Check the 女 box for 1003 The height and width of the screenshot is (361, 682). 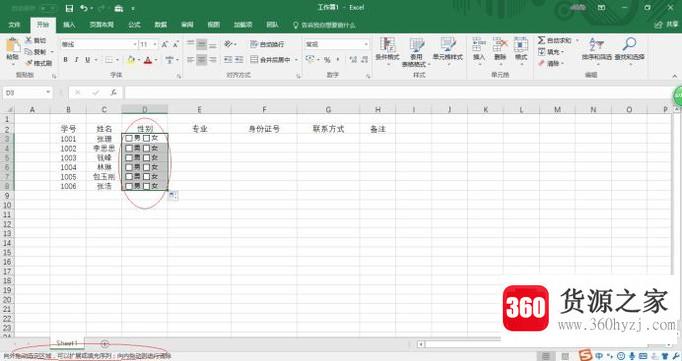tap(147, 158)
